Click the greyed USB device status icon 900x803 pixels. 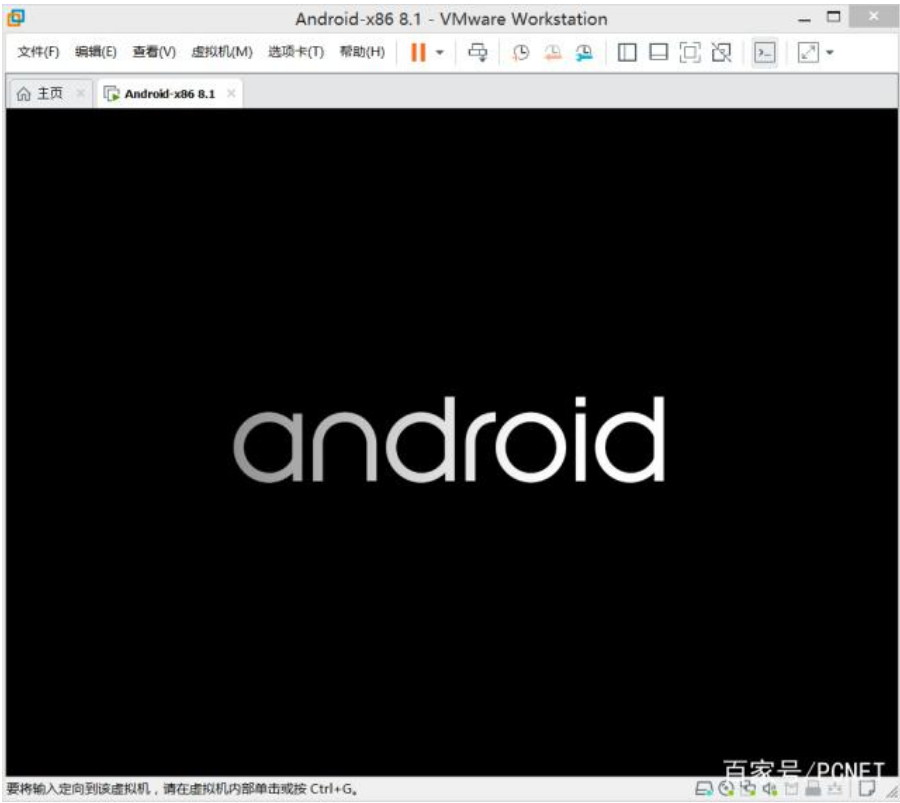792,789
